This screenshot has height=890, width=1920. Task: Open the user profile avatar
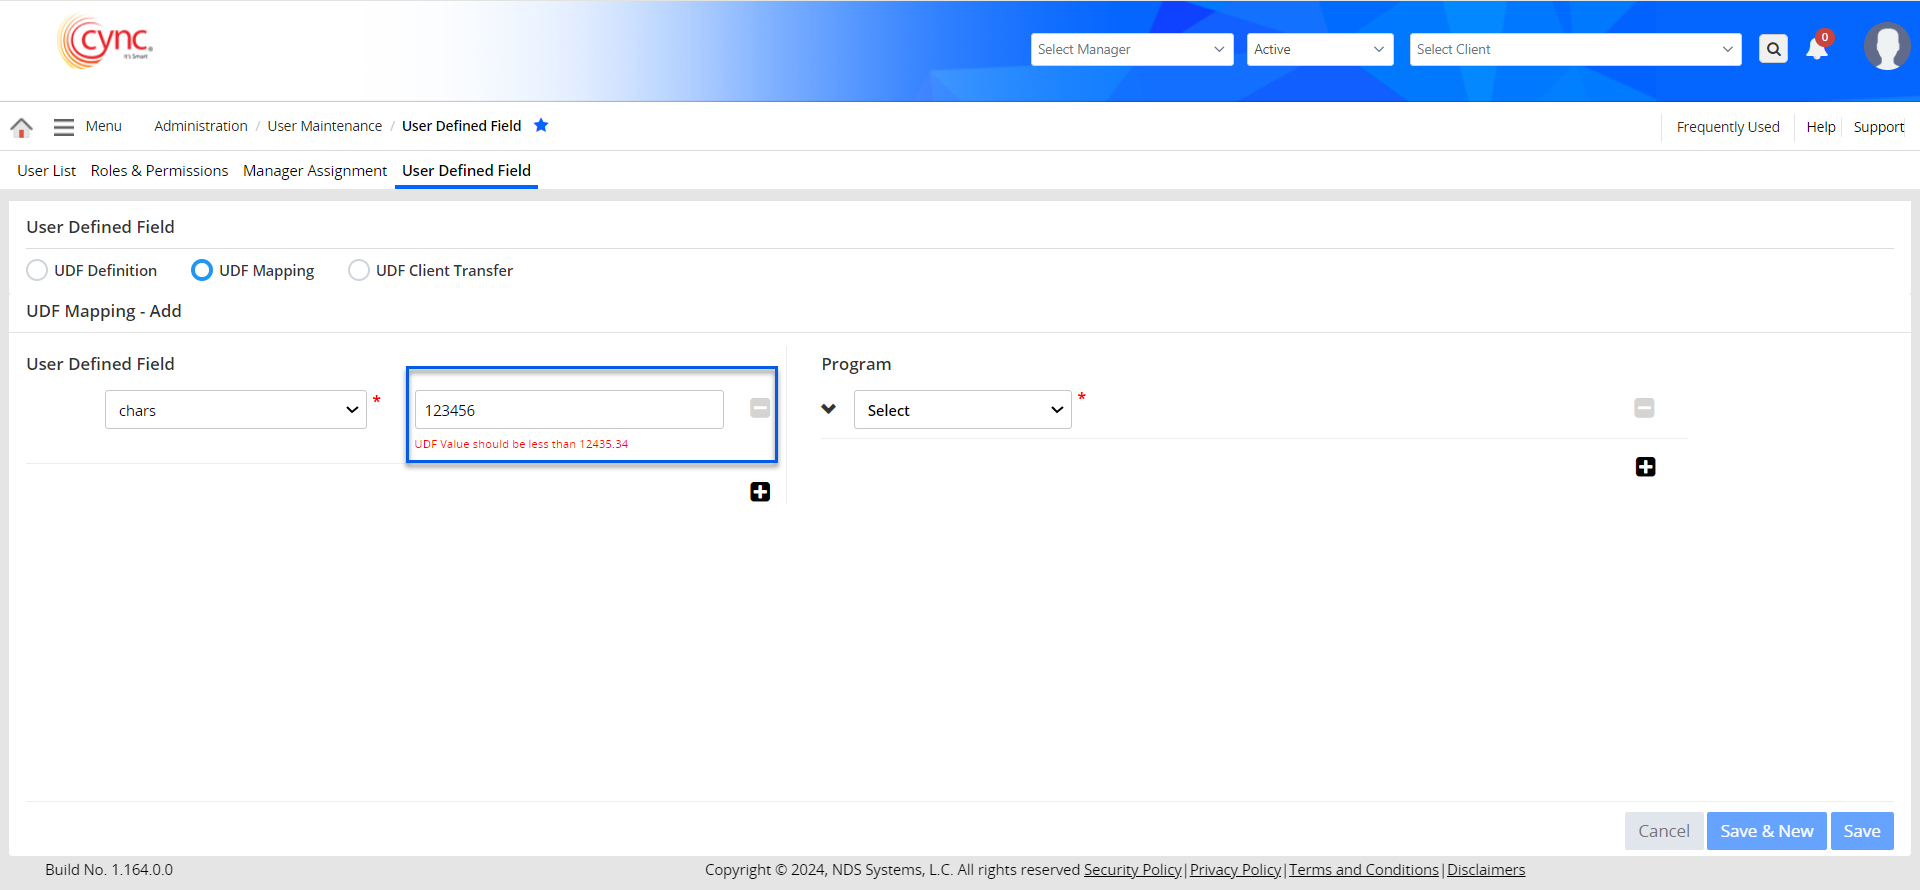[1886, 47]
